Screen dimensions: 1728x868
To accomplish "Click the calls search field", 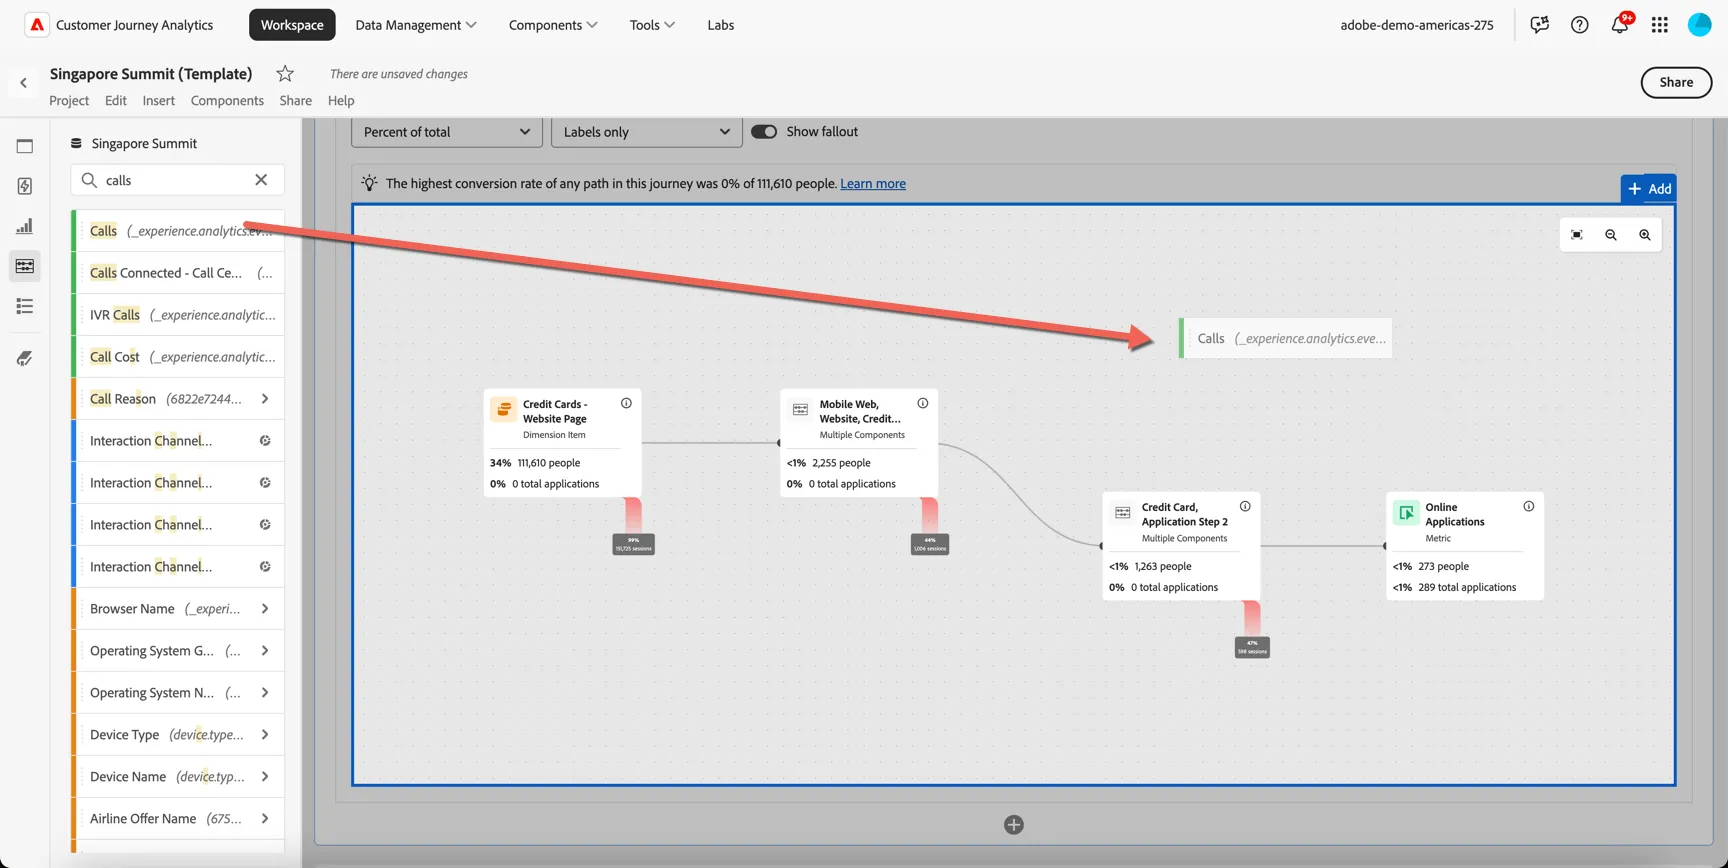I will (178, 180).
